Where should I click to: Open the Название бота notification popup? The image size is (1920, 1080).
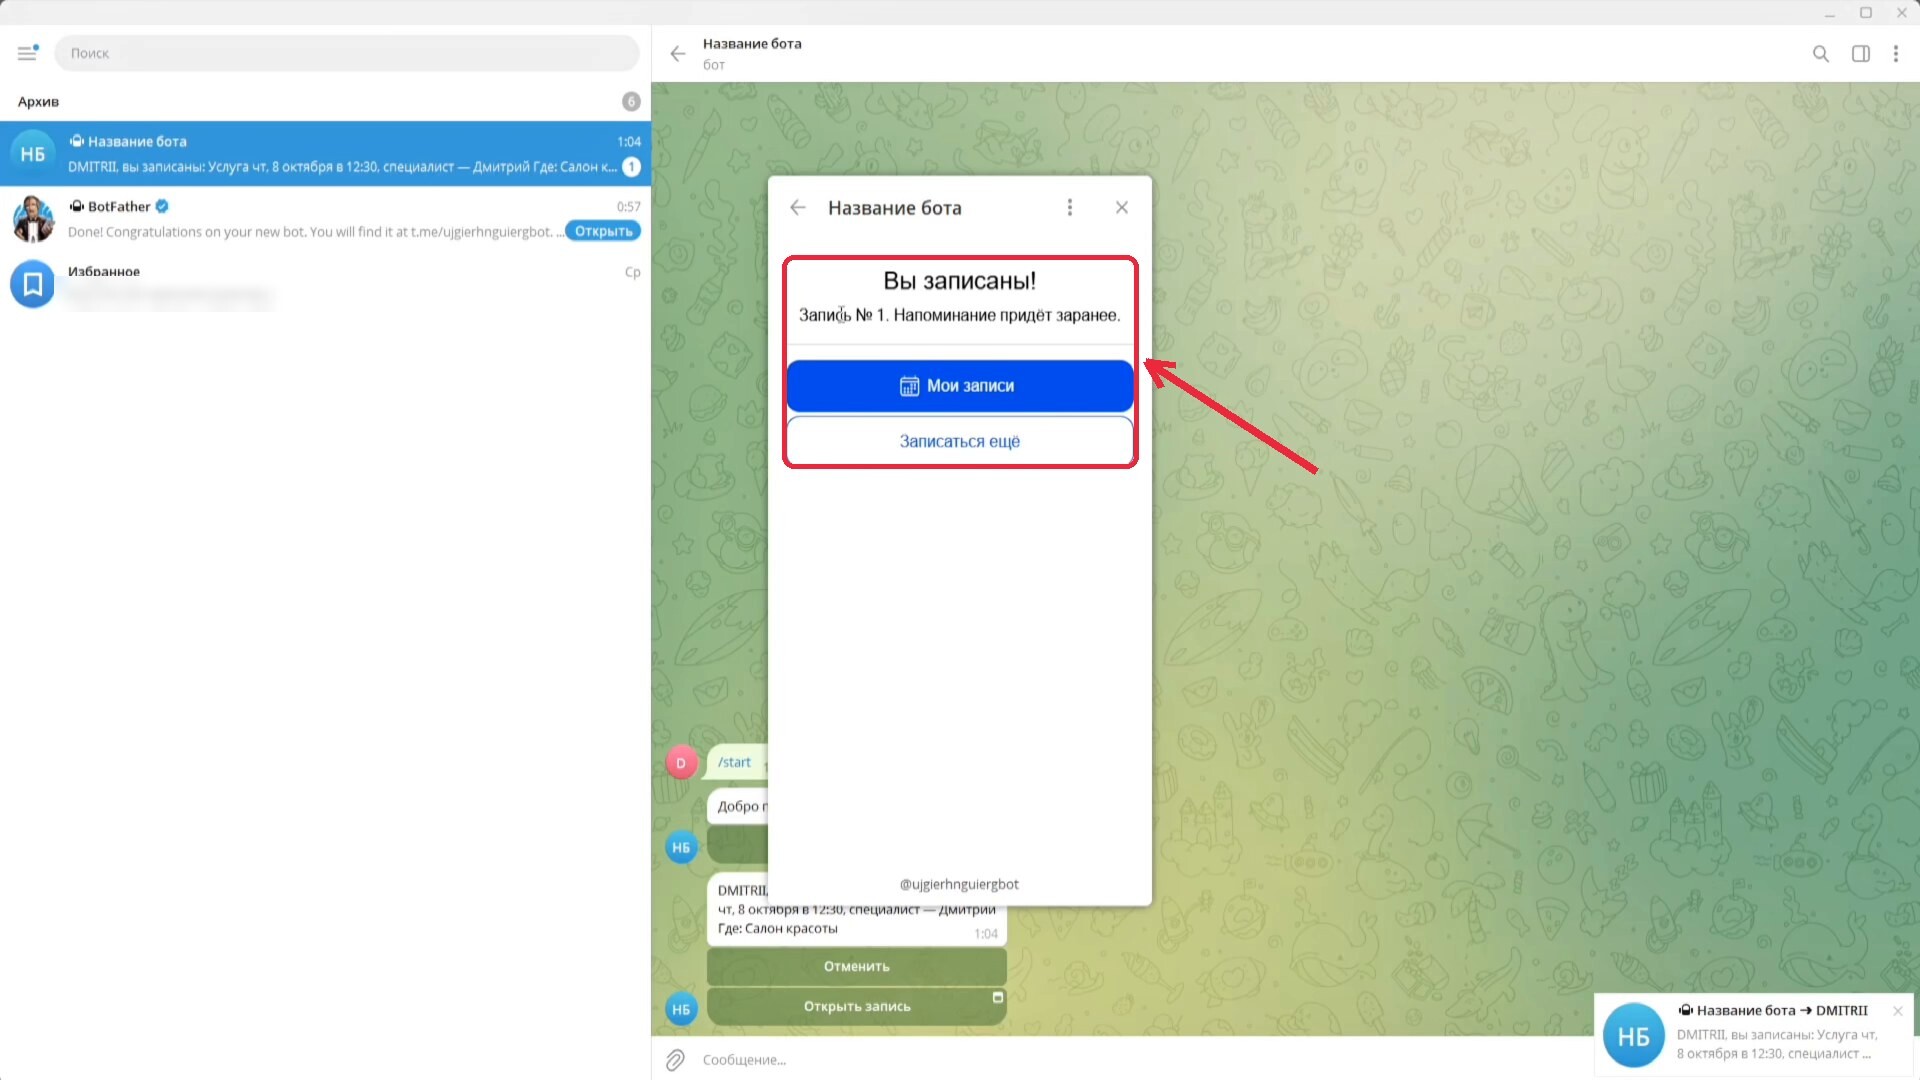click(x=1754, y=1034)
